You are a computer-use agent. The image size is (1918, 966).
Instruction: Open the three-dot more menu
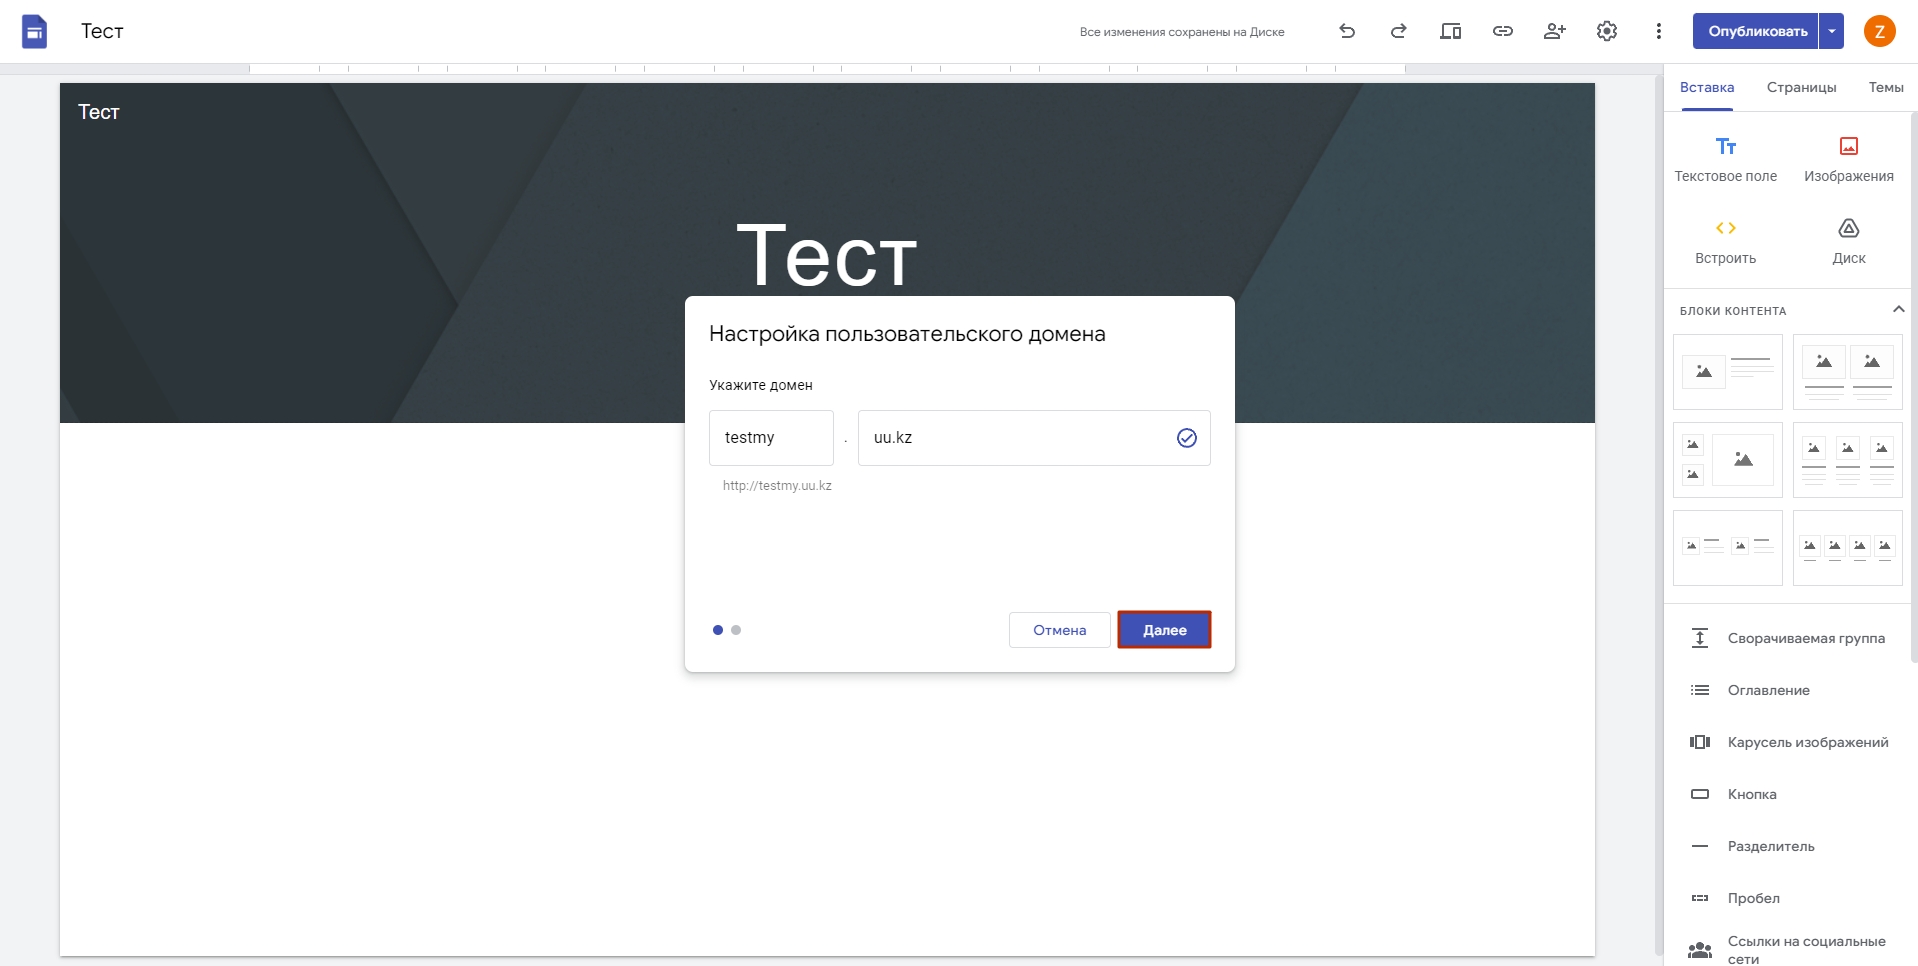(x=1658, y=31)
